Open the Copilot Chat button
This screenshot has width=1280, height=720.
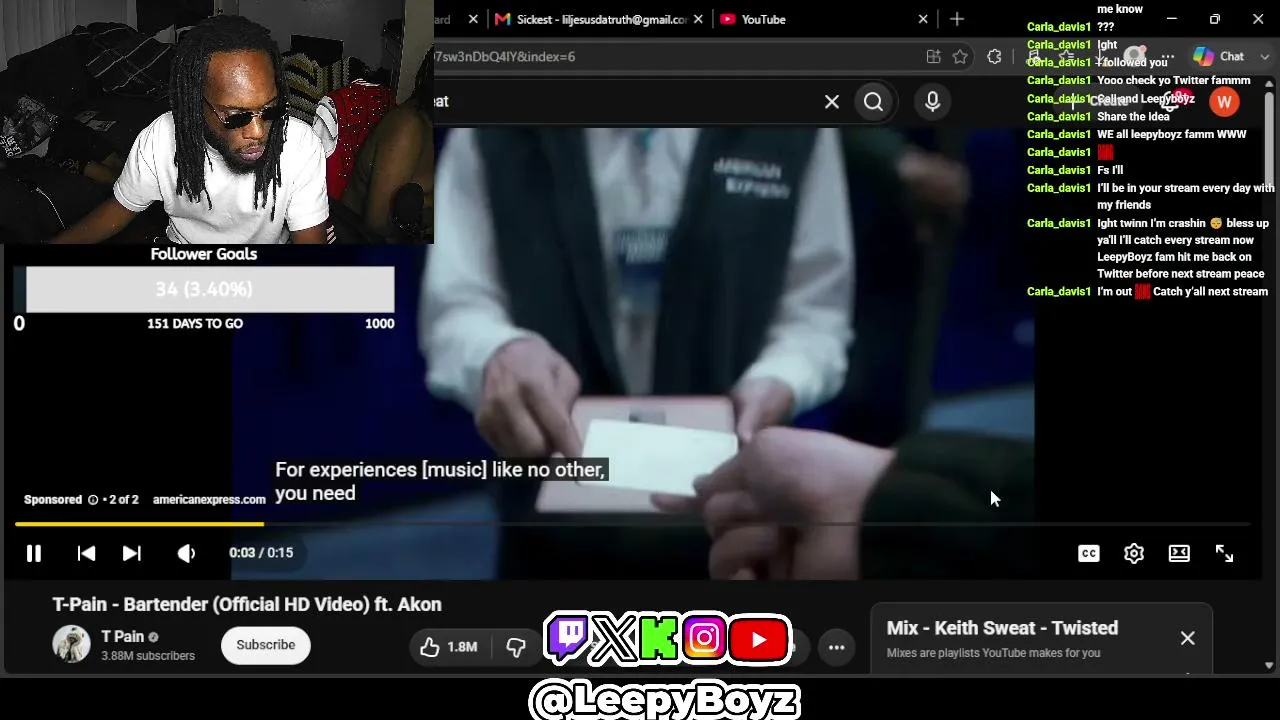[x=1218, y=57]
